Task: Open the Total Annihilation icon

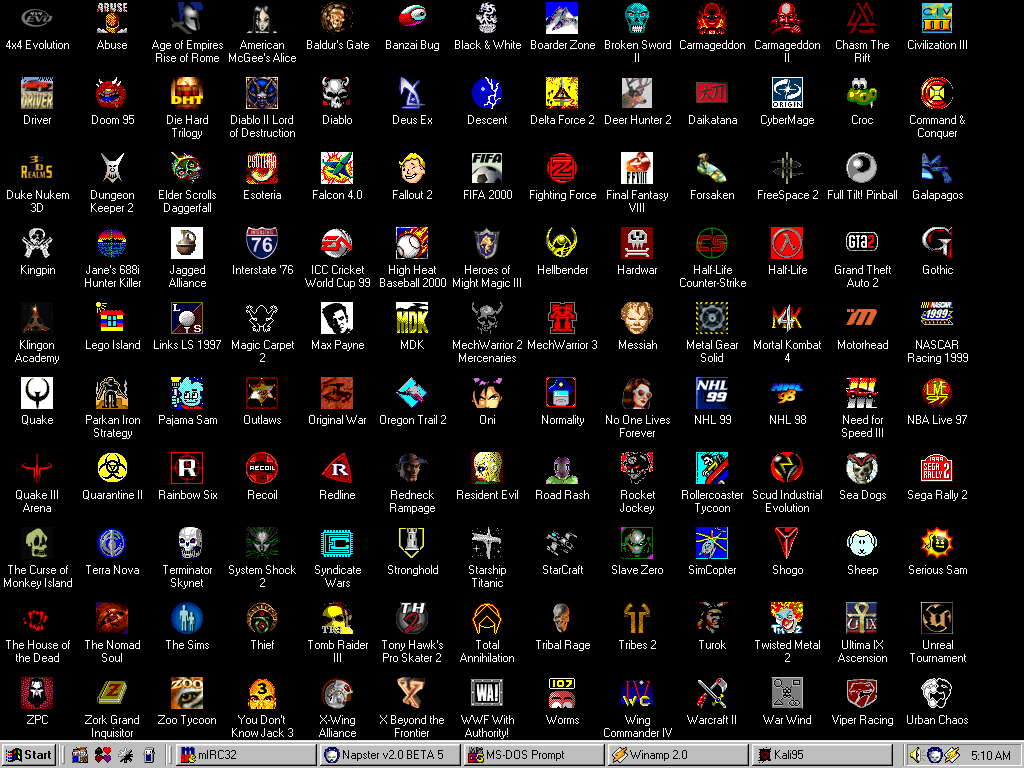Action: [487, 618]
